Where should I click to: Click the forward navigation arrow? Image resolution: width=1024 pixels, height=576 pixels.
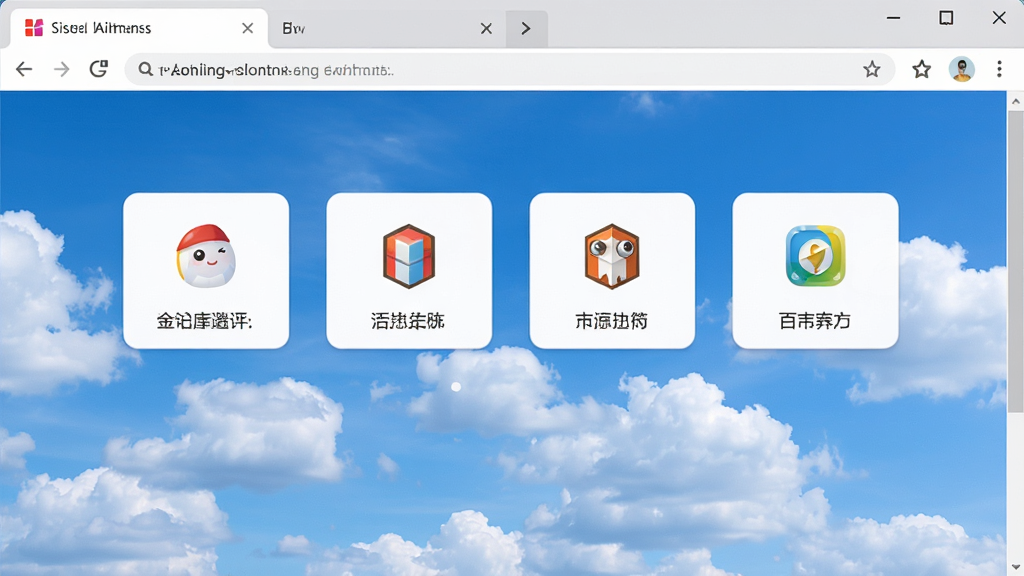[61, 69]
